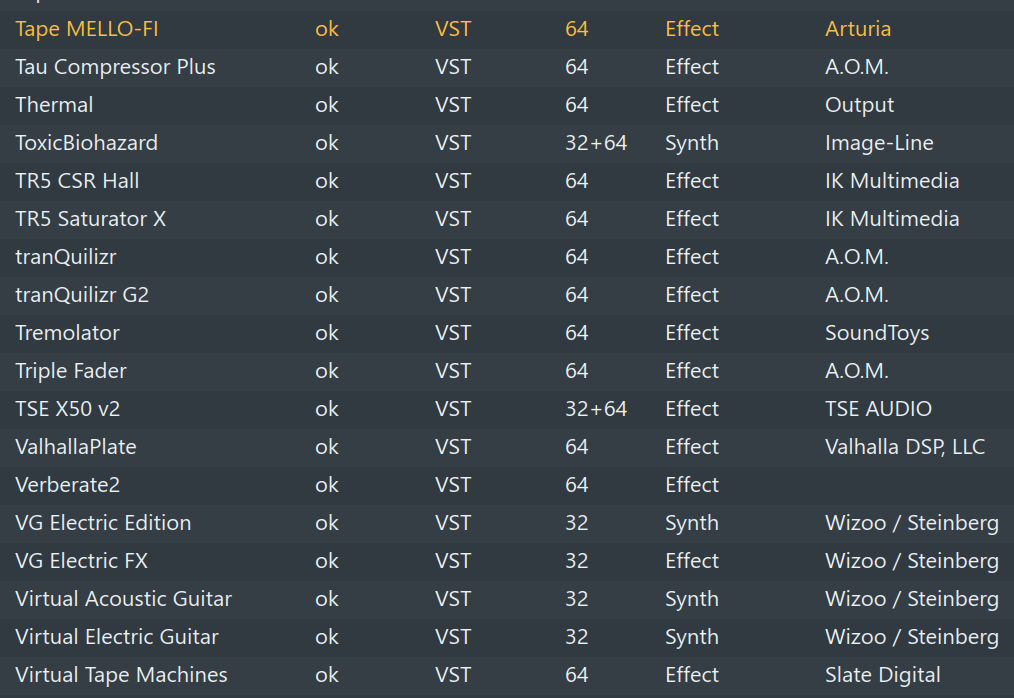Select the VG Electric Edition synth
This screenshot has height=698, width=1014.
[103, 523]
